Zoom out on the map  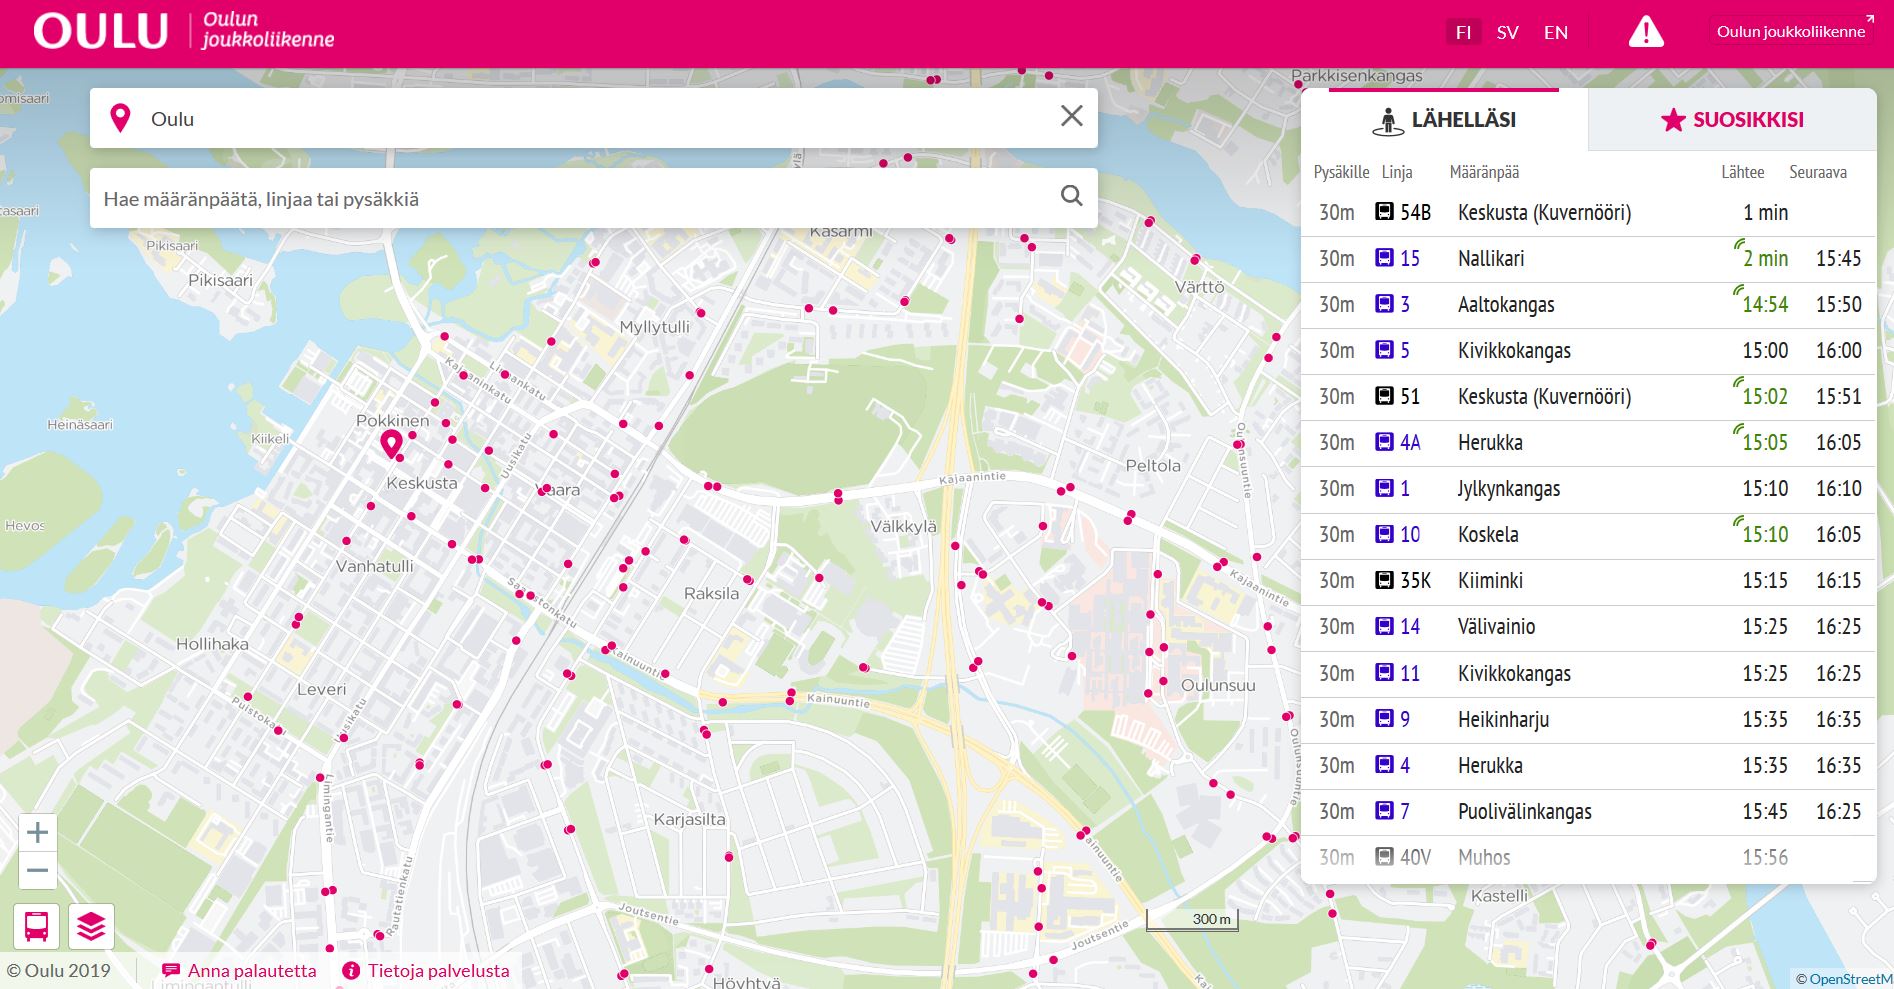[x=38, y=870]
